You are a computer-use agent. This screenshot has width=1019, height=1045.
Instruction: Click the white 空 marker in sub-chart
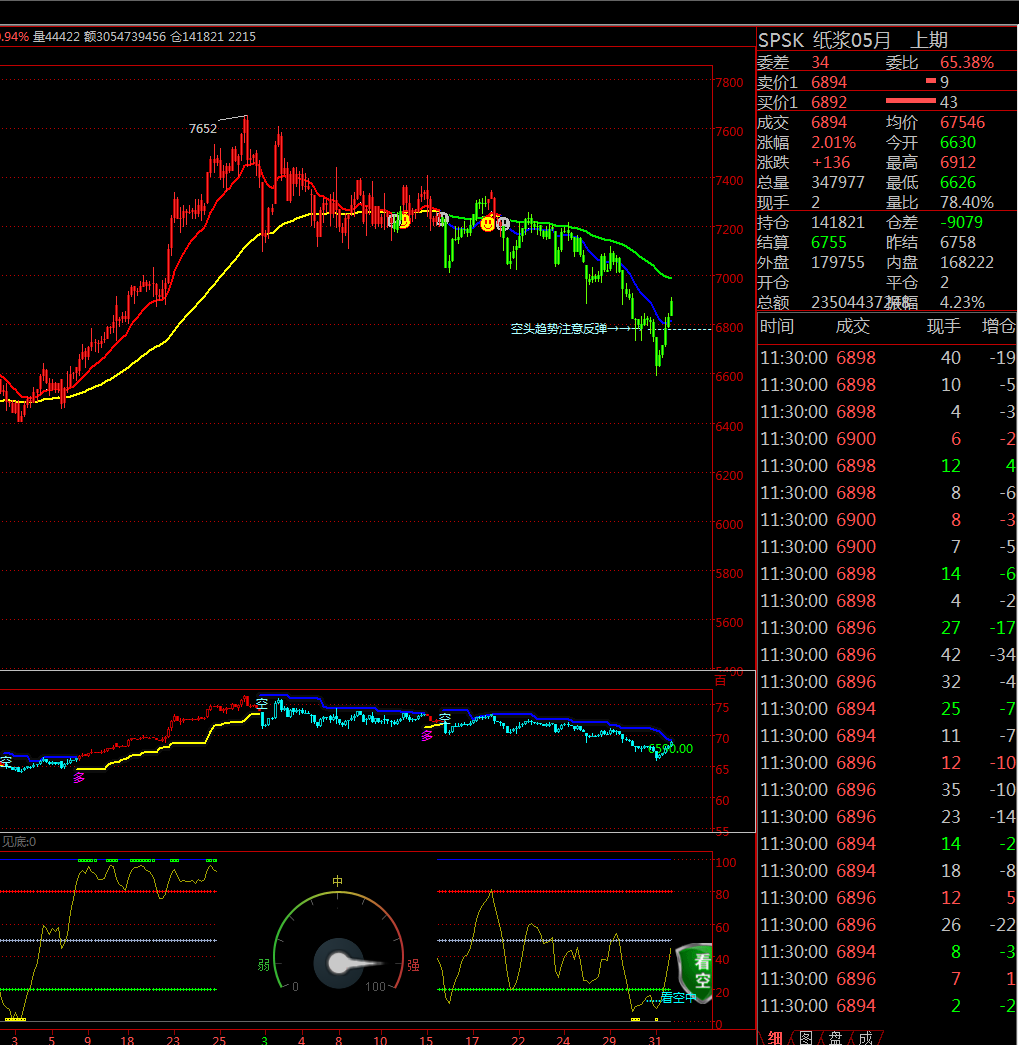coord(262,704)
